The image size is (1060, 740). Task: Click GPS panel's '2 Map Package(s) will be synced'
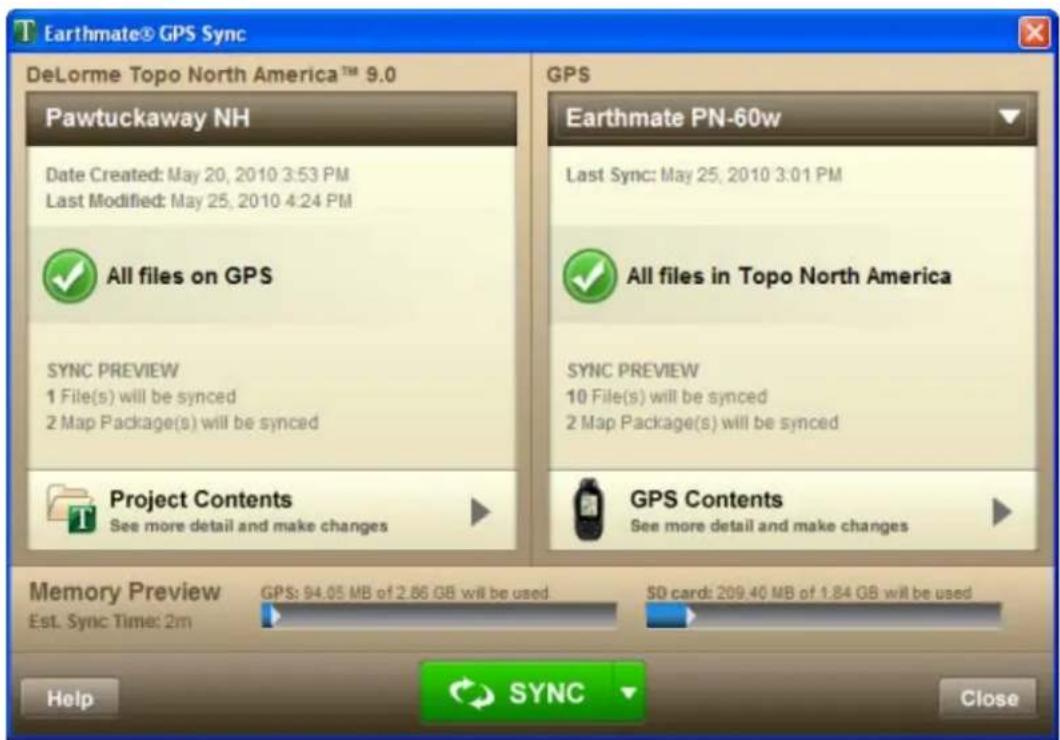pos(702,422)
